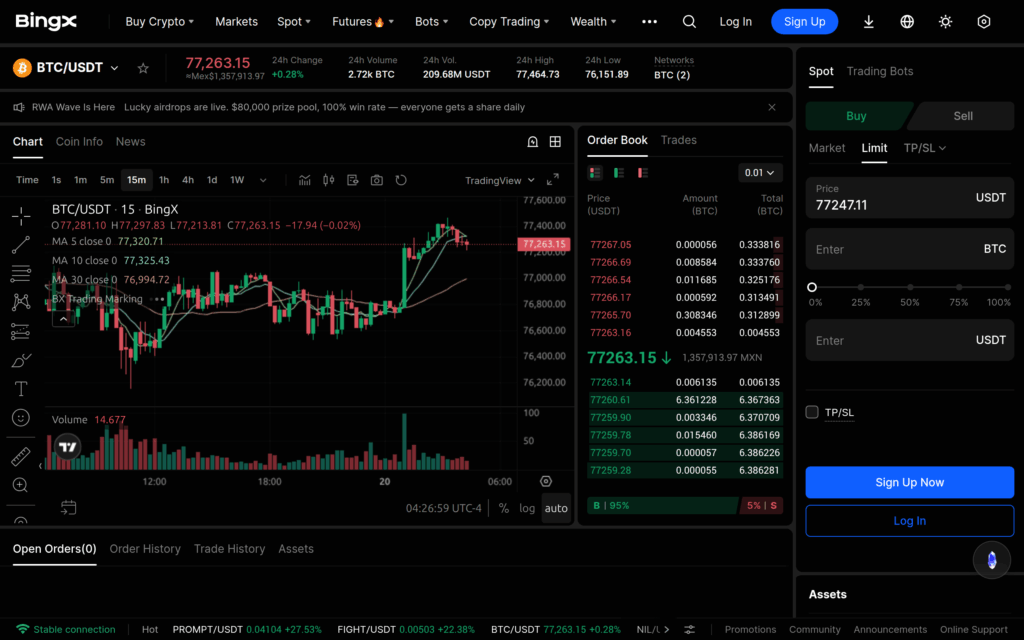Switch to the Coin Info tab
Viewport: 1024px width, 640px height.
click(79, 142)
